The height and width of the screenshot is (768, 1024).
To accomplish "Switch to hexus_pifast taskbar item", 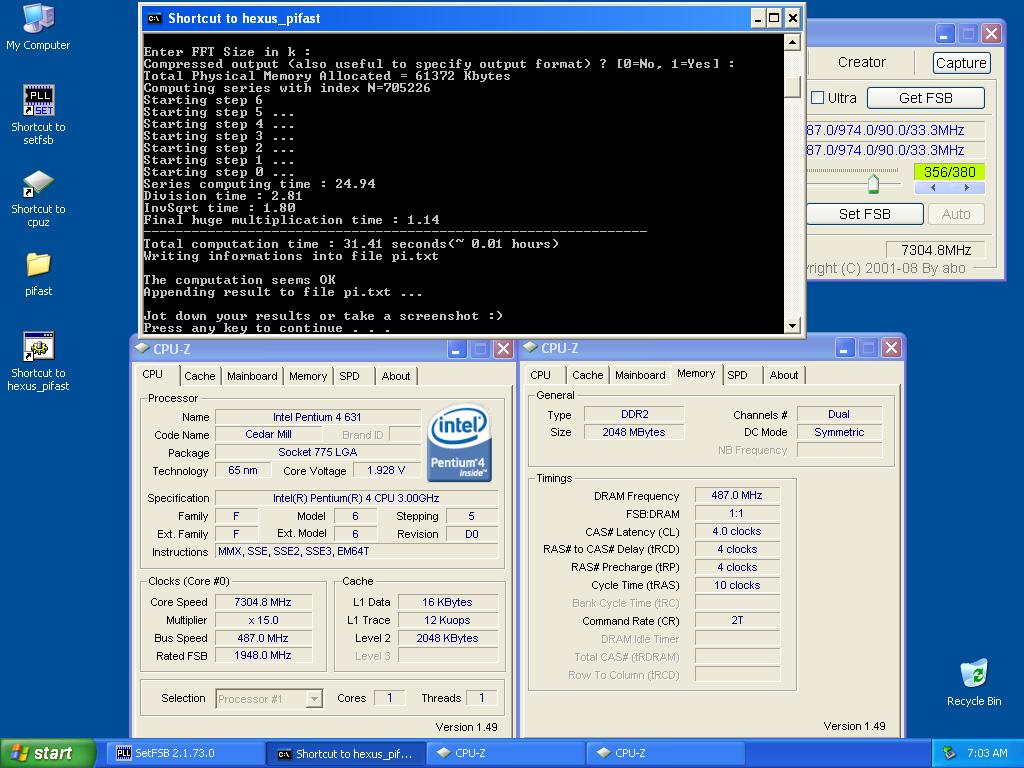I will point(346,753).
